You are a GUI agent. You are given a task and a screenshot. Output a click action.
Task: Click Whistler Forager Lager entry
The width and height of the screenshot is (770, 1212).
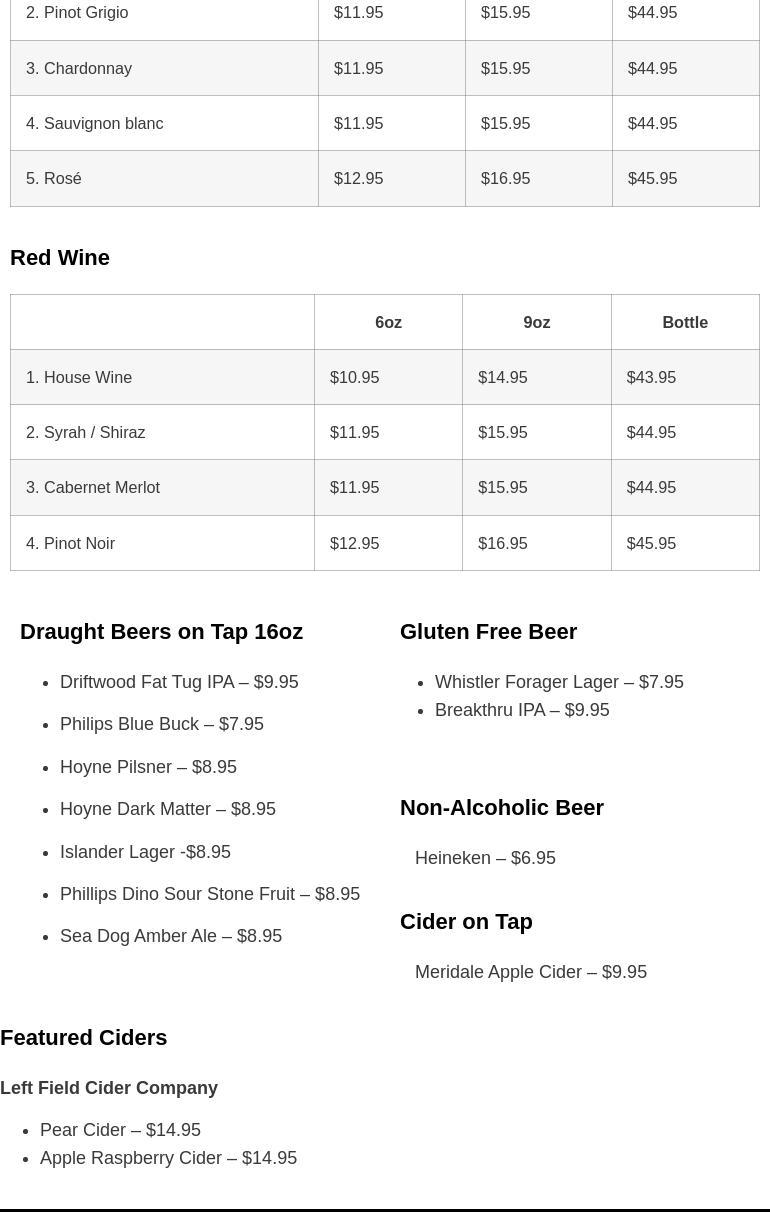tap(559, 682)
